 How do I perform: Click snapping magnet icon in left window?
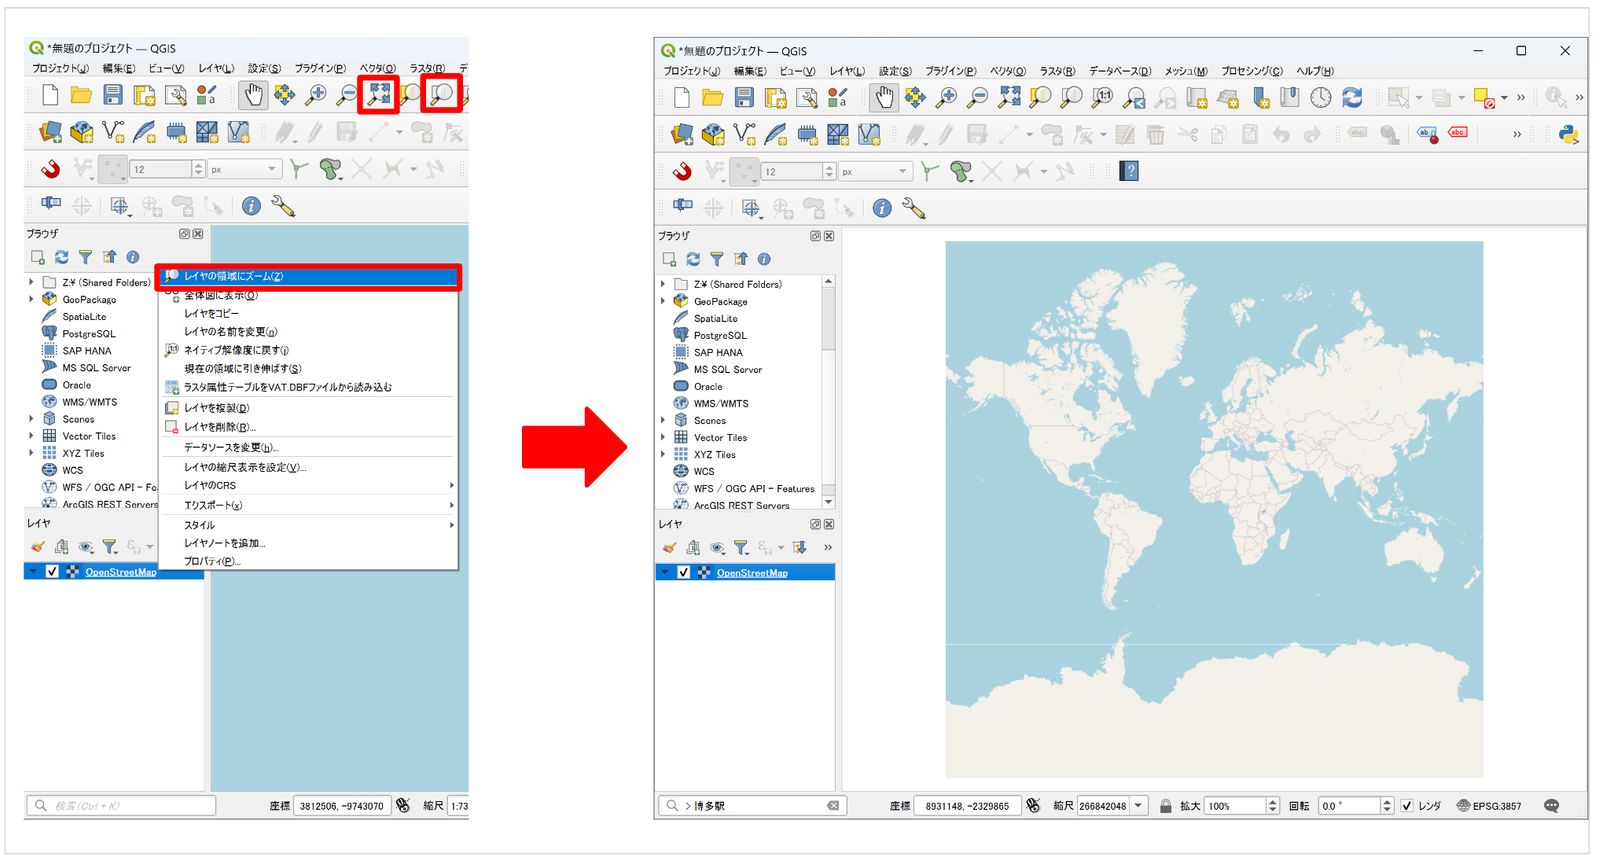[x=50, y=169]
